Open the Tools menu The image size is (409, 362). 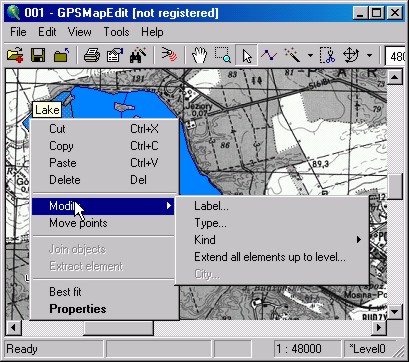tap(116, 32)
